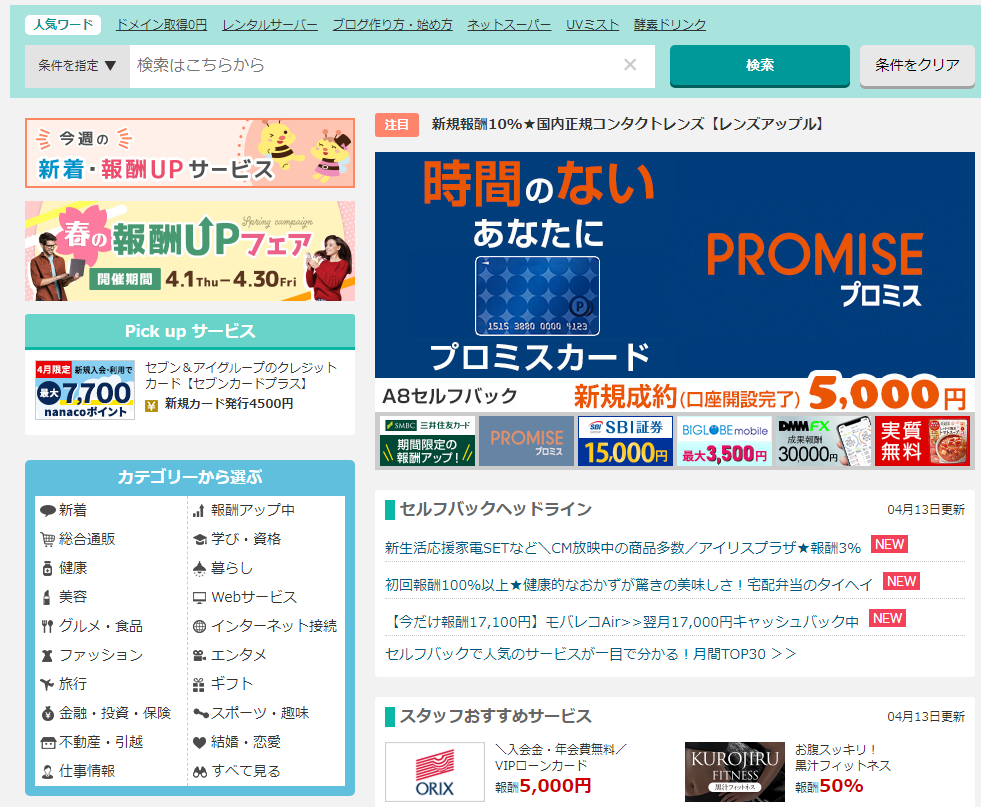Screen dimensions: 981x807
Task: Click the 条件をクリア button
Action: [x=917, y=65]
